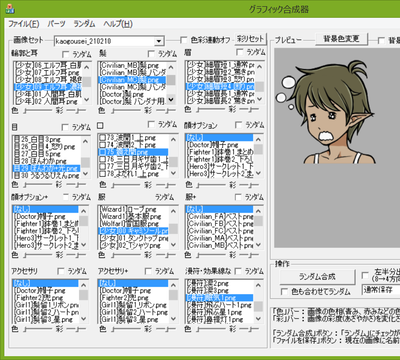Click the 彩リセット button
This screenshot has height=360, width=400.
[250, 39]
